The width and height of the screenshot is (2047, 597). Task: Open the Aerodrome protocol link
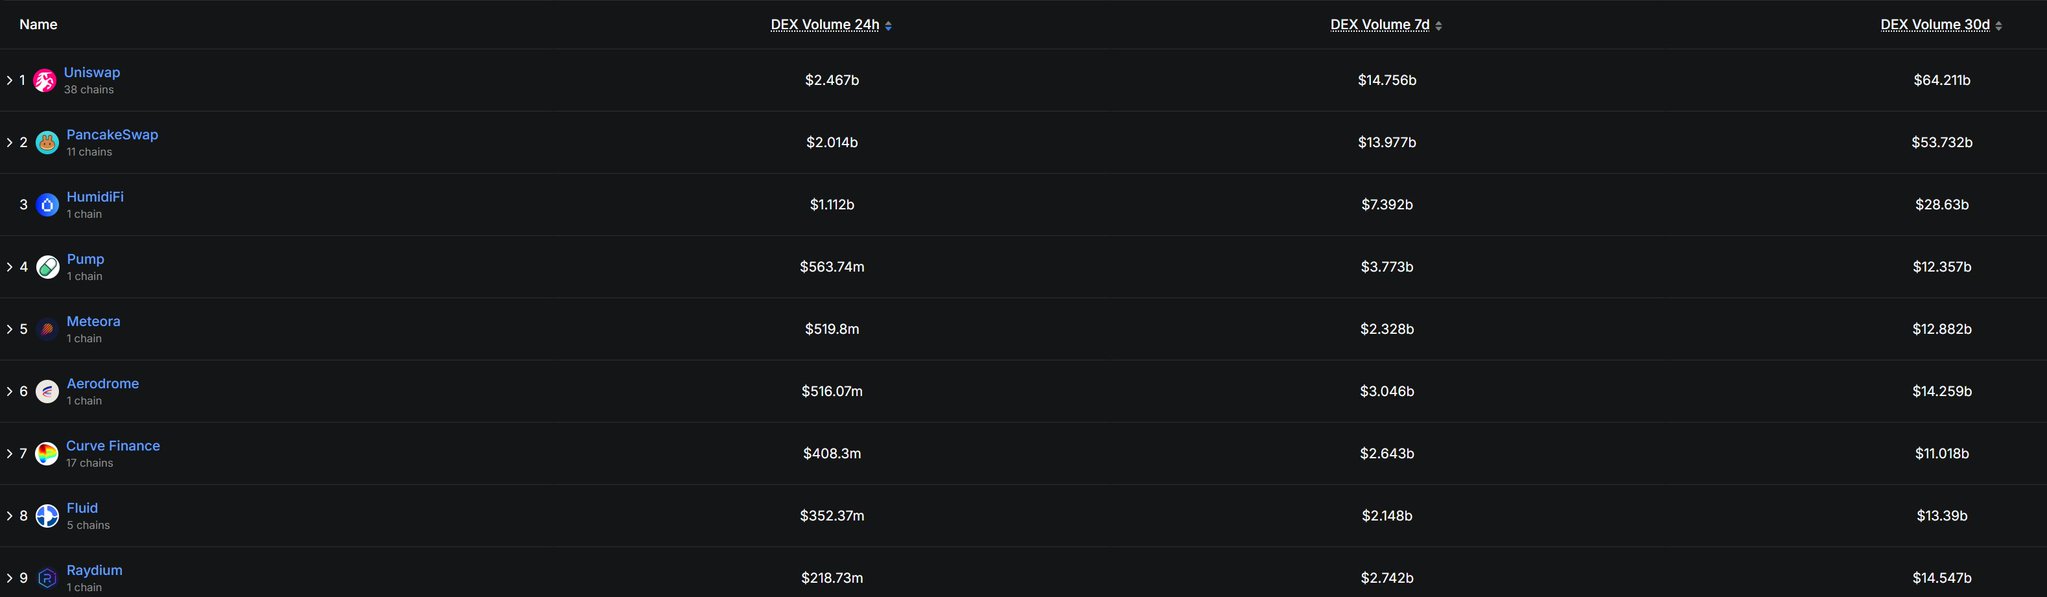103,384
